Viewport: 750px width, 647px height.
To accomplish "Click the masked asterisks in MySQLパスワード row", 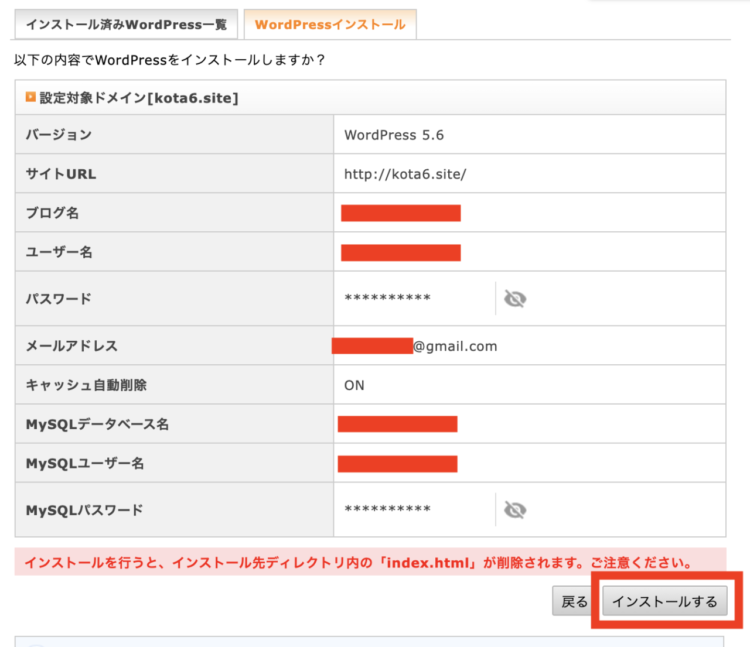I will pos(387,509).
